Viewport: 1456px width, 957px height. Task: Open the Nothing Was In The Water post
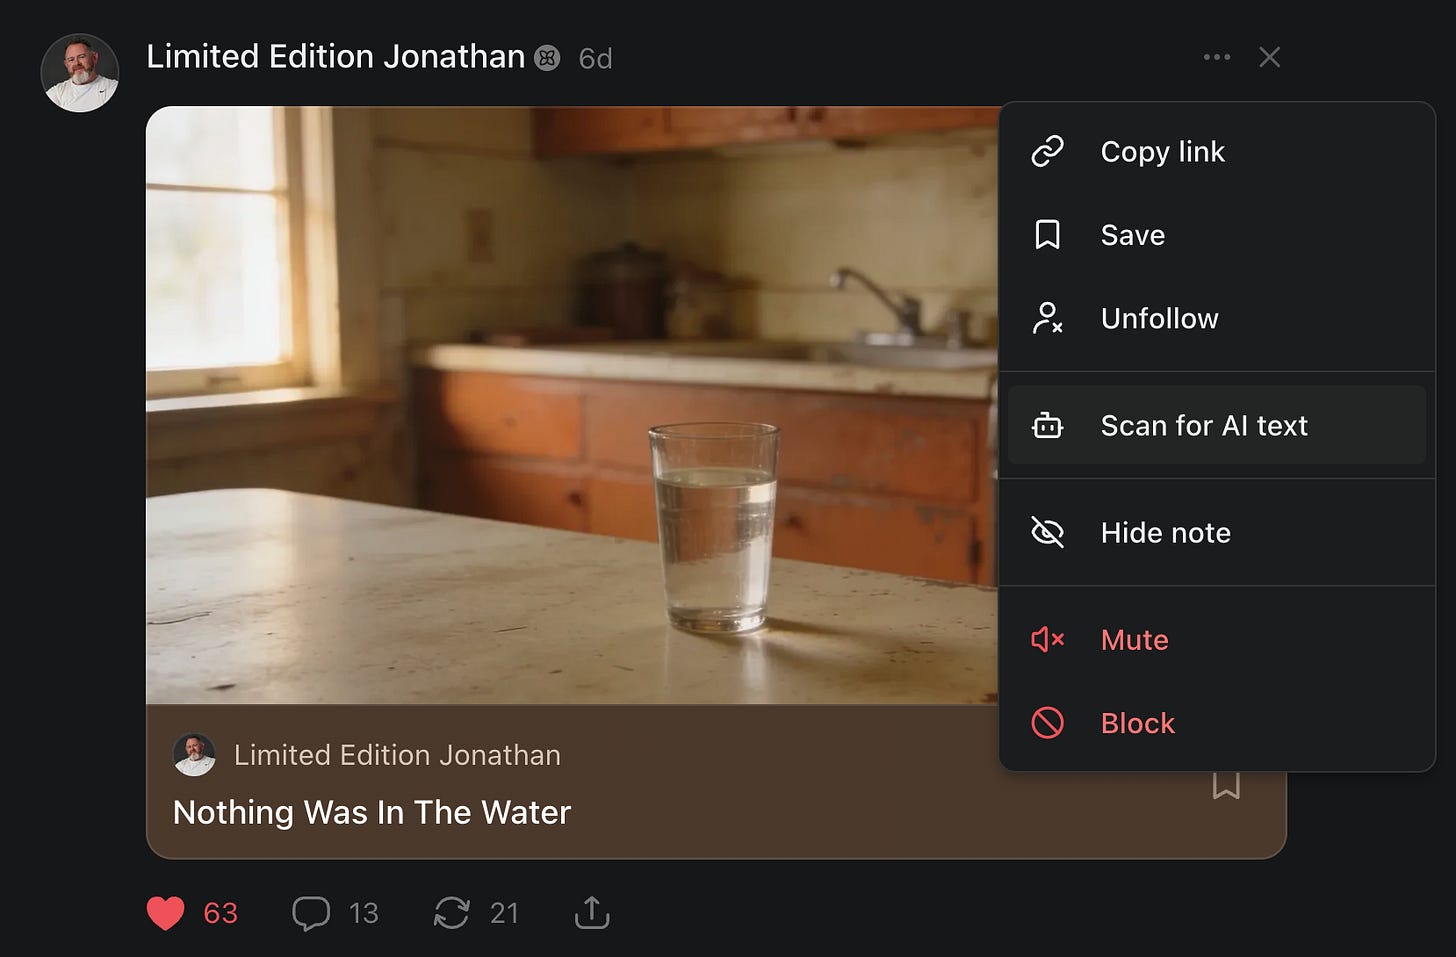click(x=372, y=812)
